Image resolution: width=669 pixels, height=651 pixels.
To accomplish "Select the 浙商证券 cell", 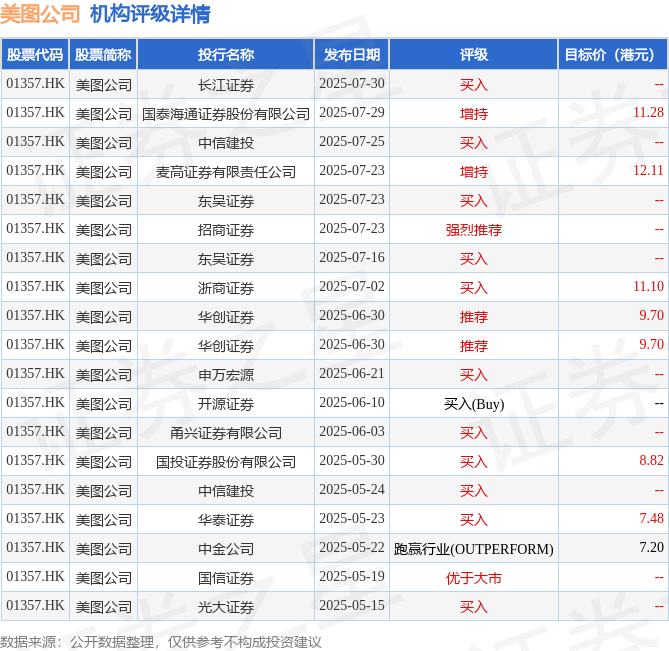I will (226, 288).
